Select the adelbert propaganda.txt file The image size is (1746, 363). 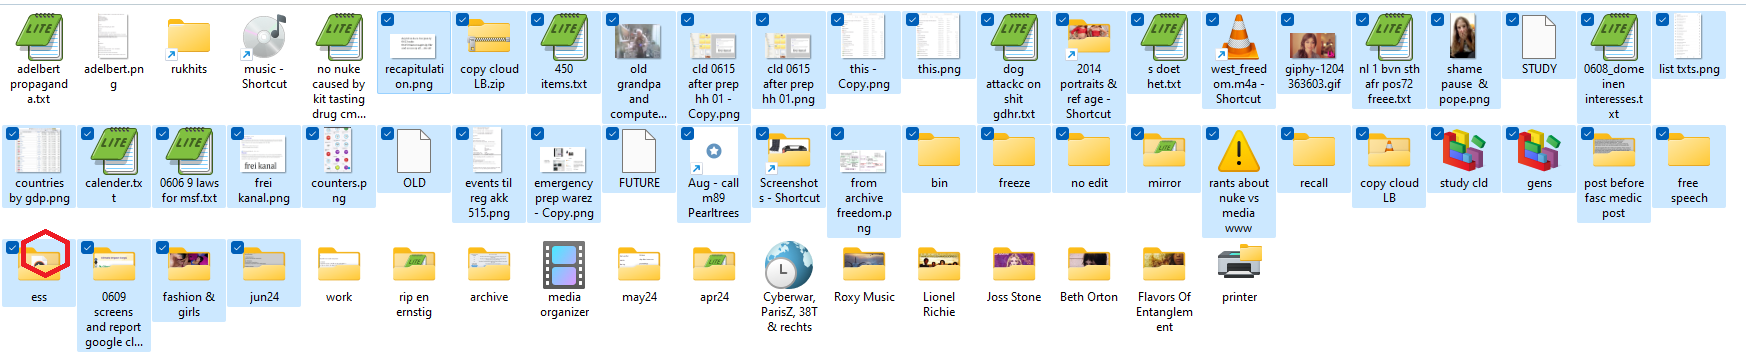coord(39,37)
